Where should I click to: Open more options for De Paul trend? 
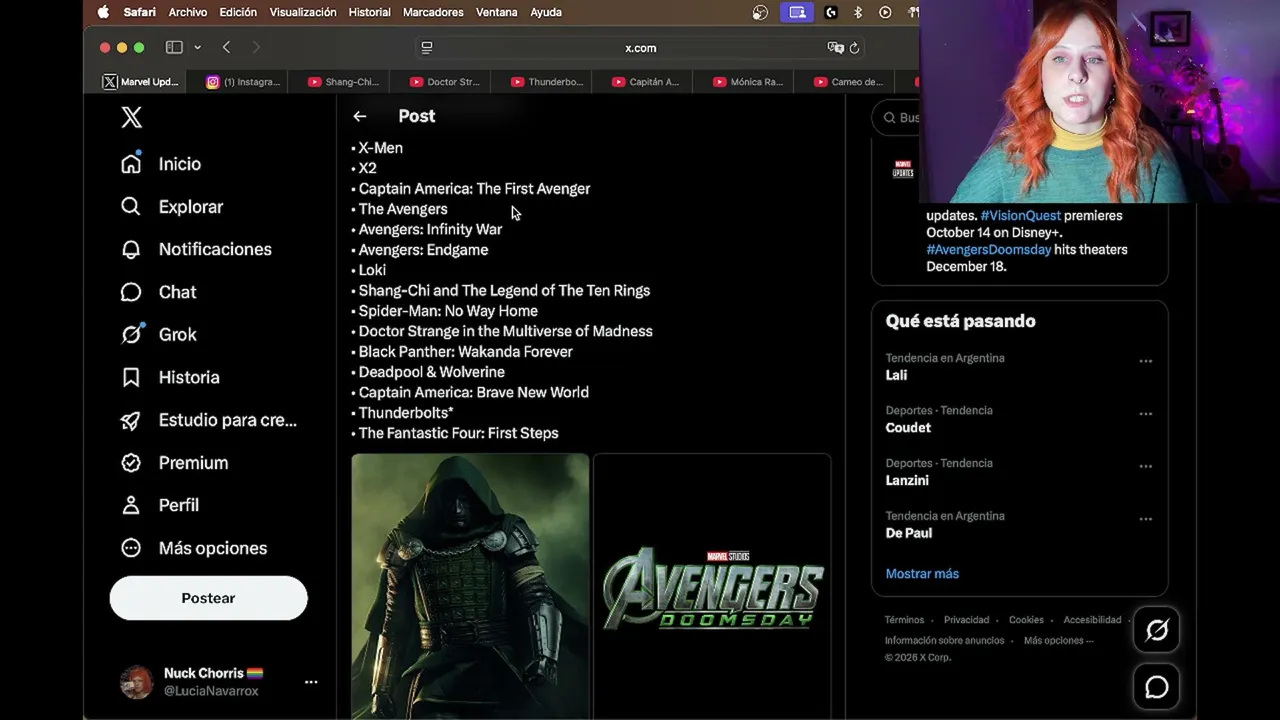click(1146, 519)
